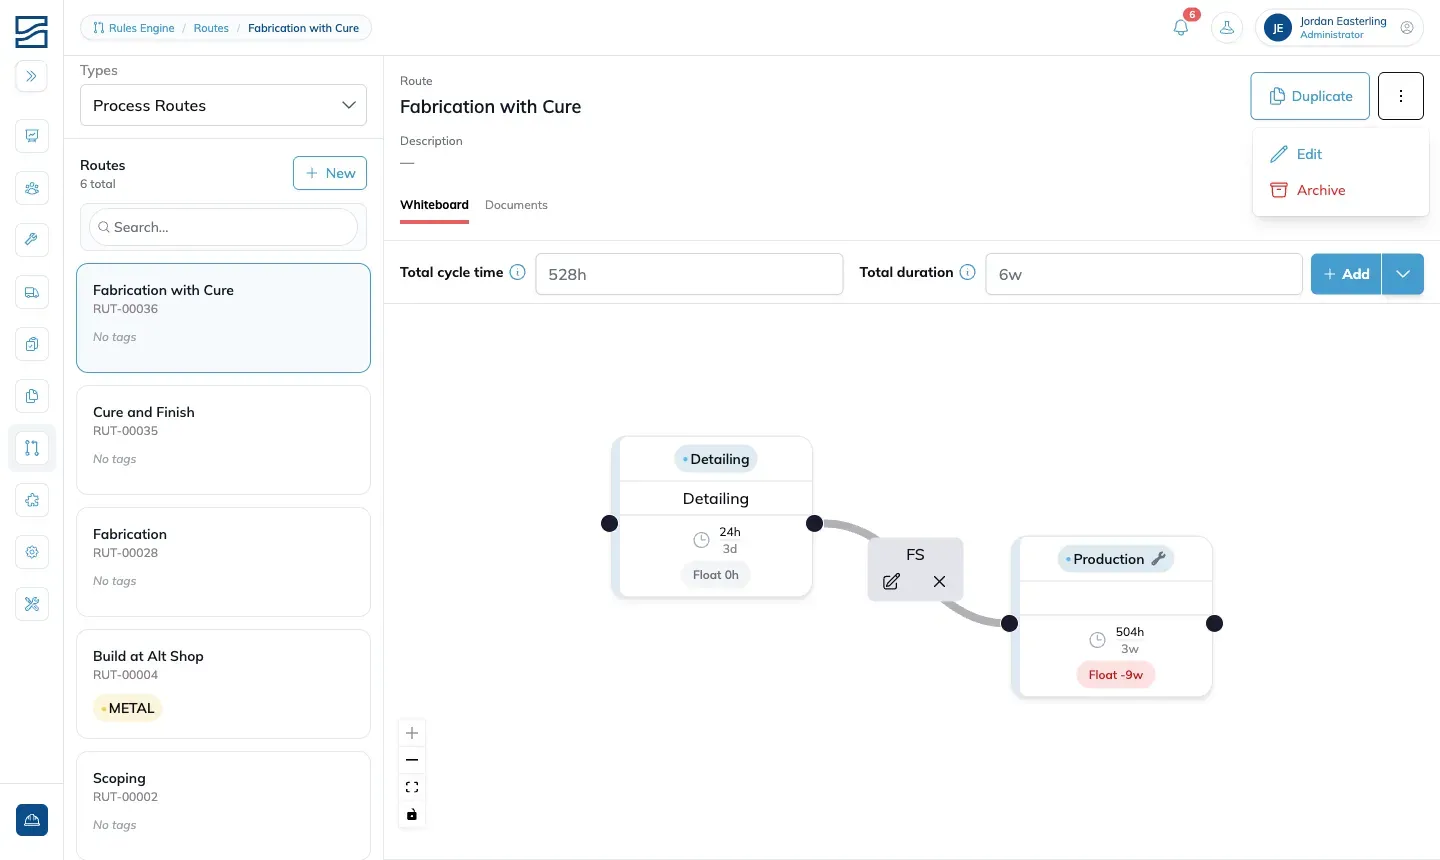1440x860 pixels.
Task: Click the flask icon in the header
Action: tap(1227, 28)
